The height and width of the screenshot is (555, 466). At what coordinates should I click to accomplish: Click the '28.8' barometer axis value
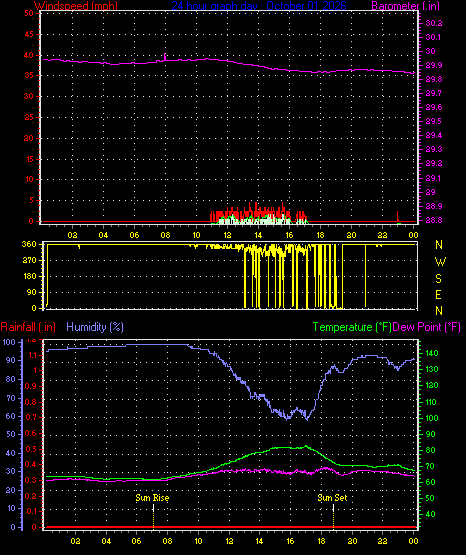[x=433, y=220]
